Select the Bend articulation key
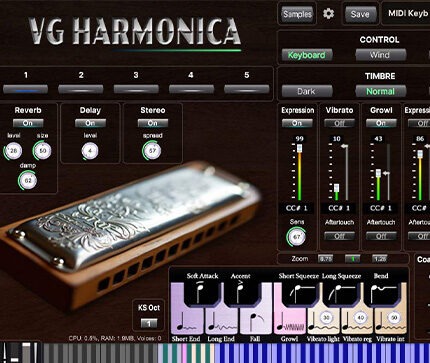This screenshot has width=430, height=363. 382,294
